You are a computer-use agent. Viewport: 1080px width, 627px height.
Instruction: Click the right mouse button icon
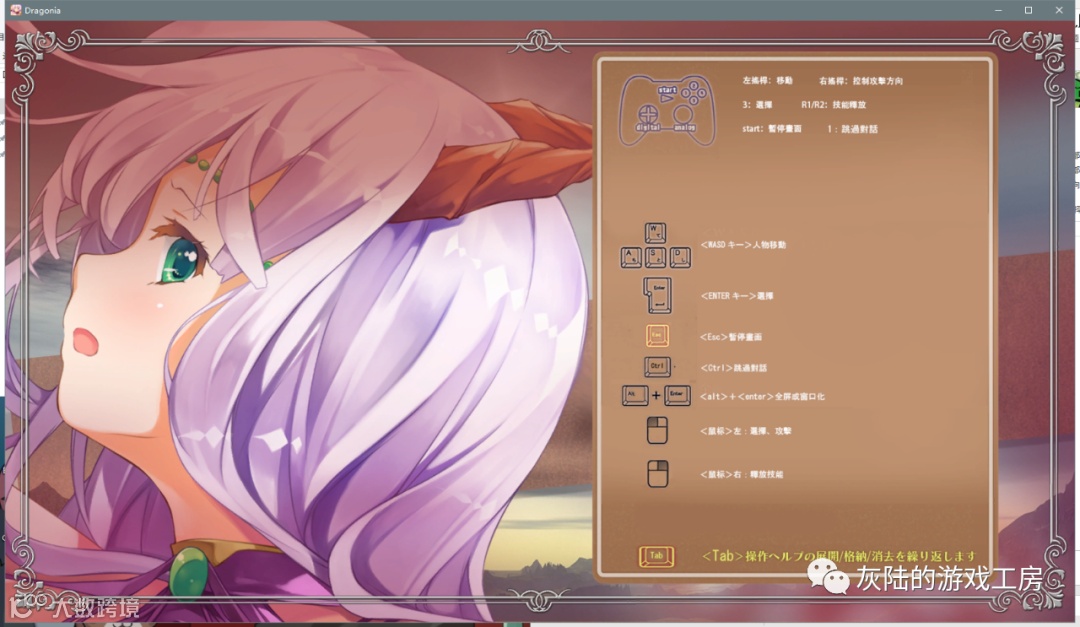coord(658,474)
